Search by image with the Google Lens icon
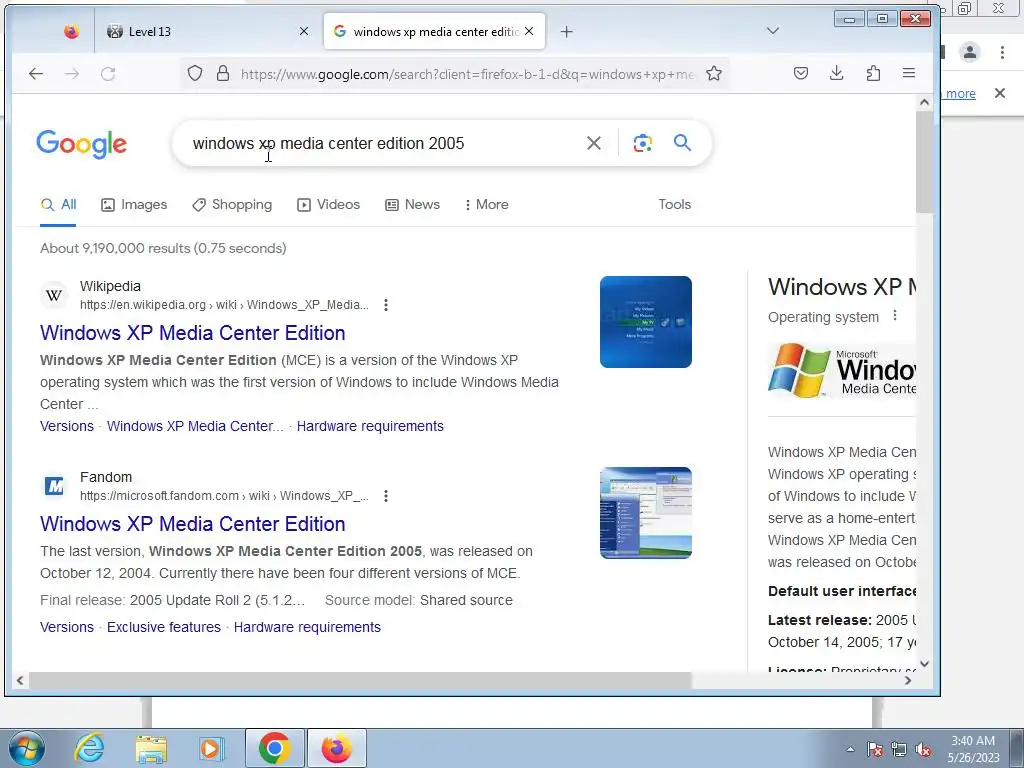This screenshot has height=768, width=1024. tap(643, 143)
